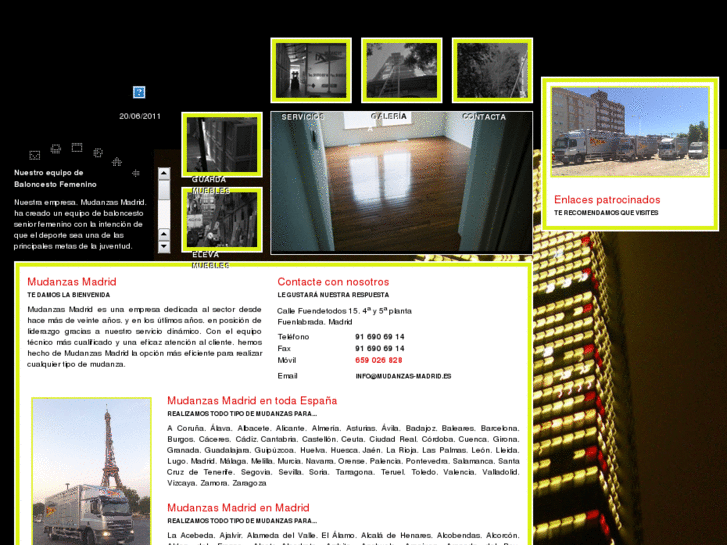The width and height of the screenshot is (727, 545).
Task: Click the Eiffel Tower truck photo
Action: (x=91, y=471)
